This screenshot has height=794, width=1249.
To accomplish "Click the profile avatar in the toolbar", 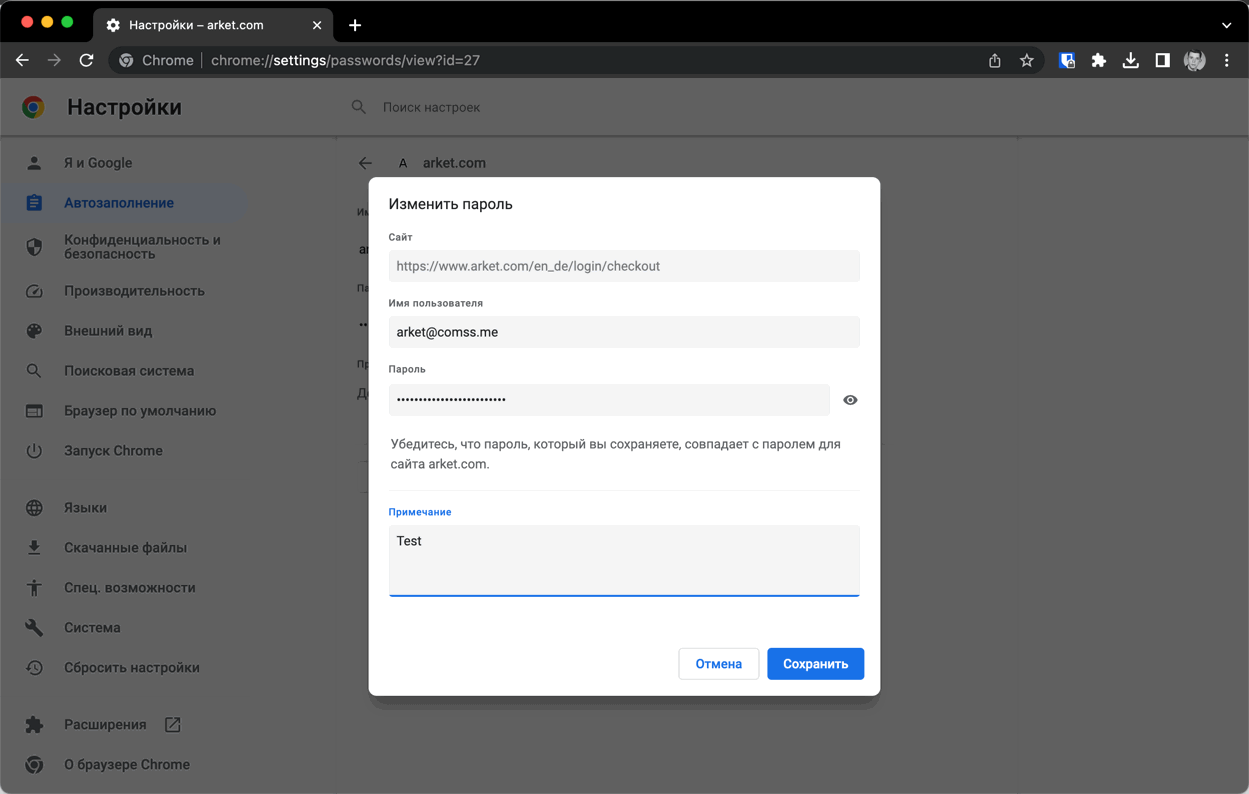I will 1194,60.
